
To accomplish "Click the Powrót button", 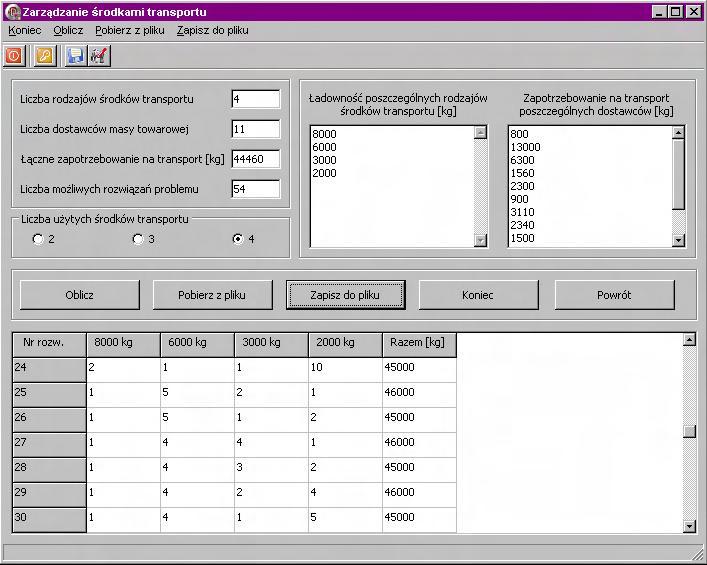I will tap(615, 295).
